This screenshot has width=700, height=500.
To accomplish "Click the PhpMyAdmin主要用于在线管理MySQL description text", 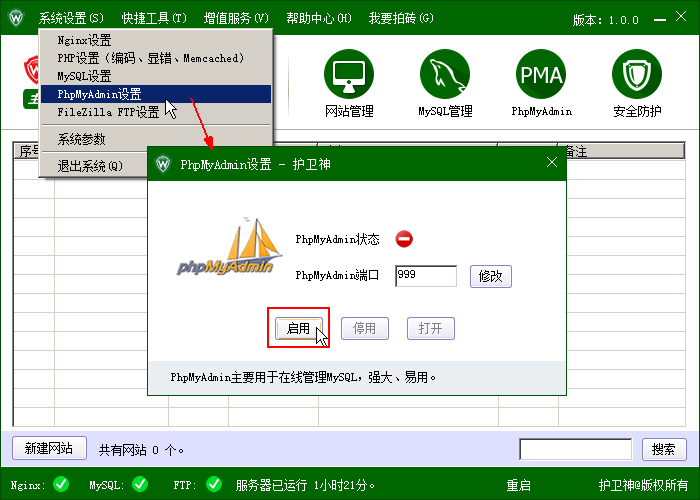I will [304, 378].
